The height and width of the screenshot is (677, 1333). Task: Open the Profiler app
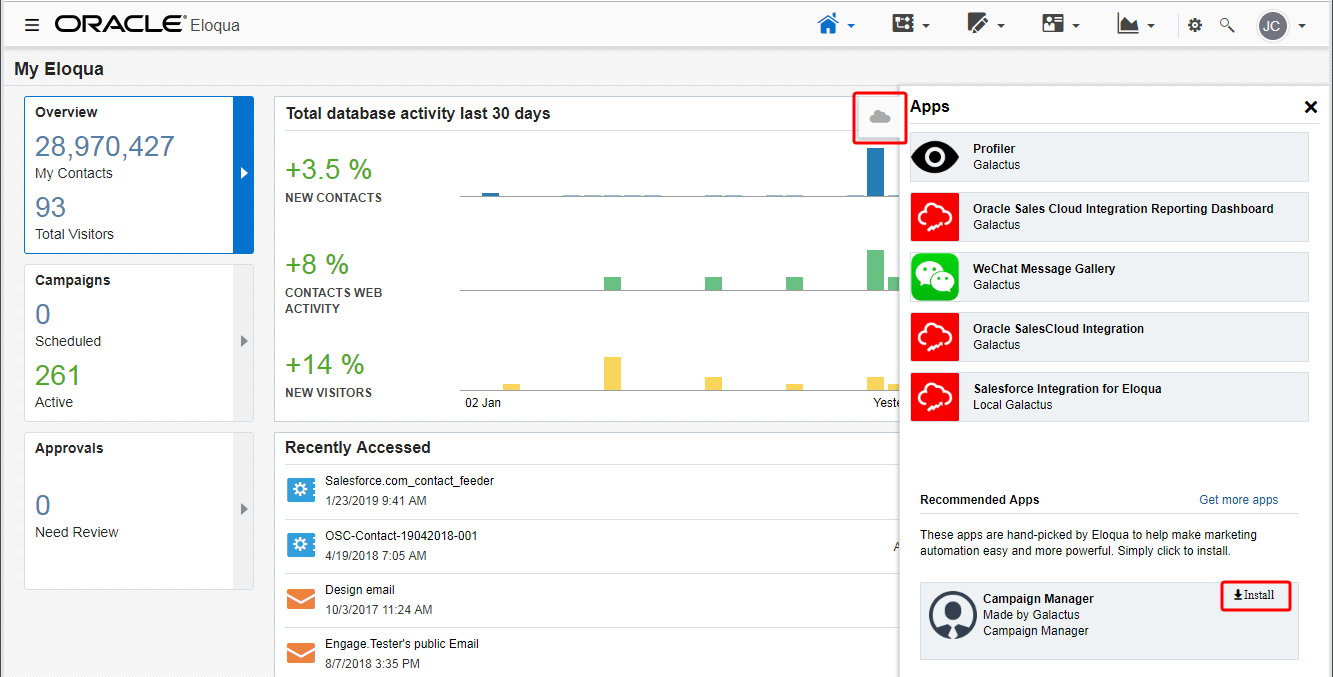1109,157
